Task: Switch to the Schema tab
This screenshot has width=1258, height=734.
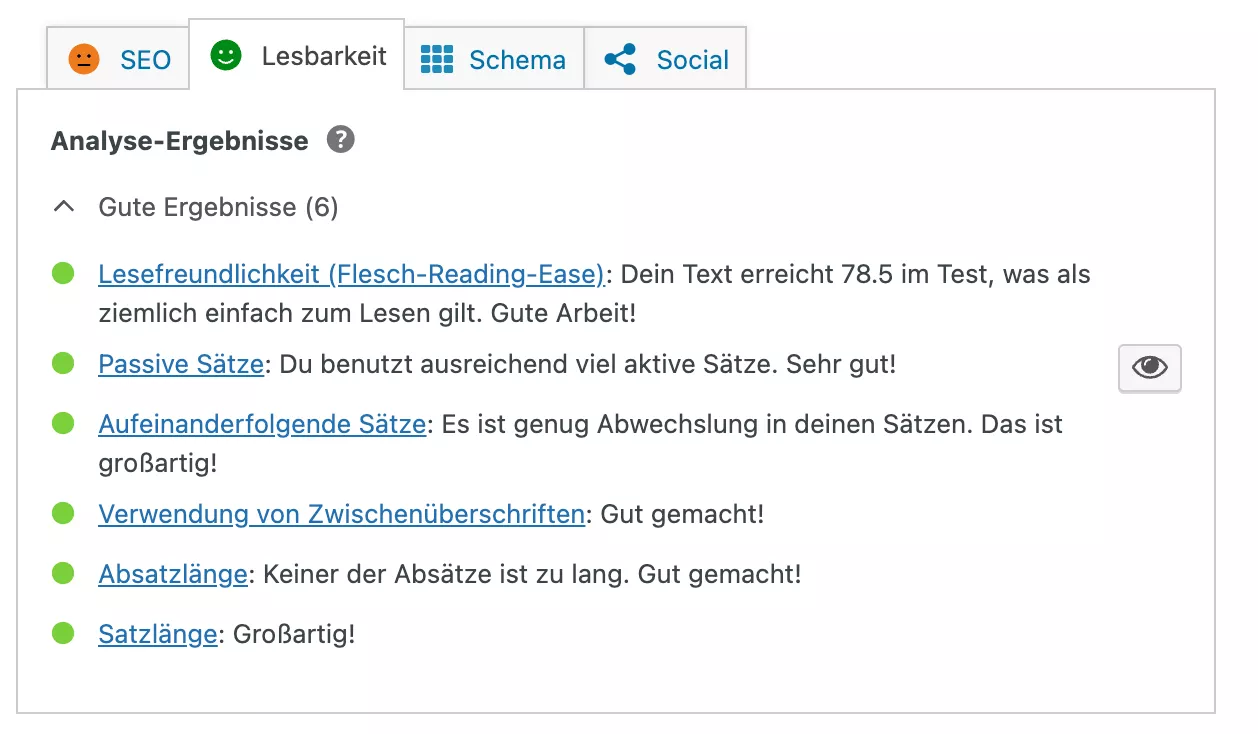Action: [x=494, y=59]
